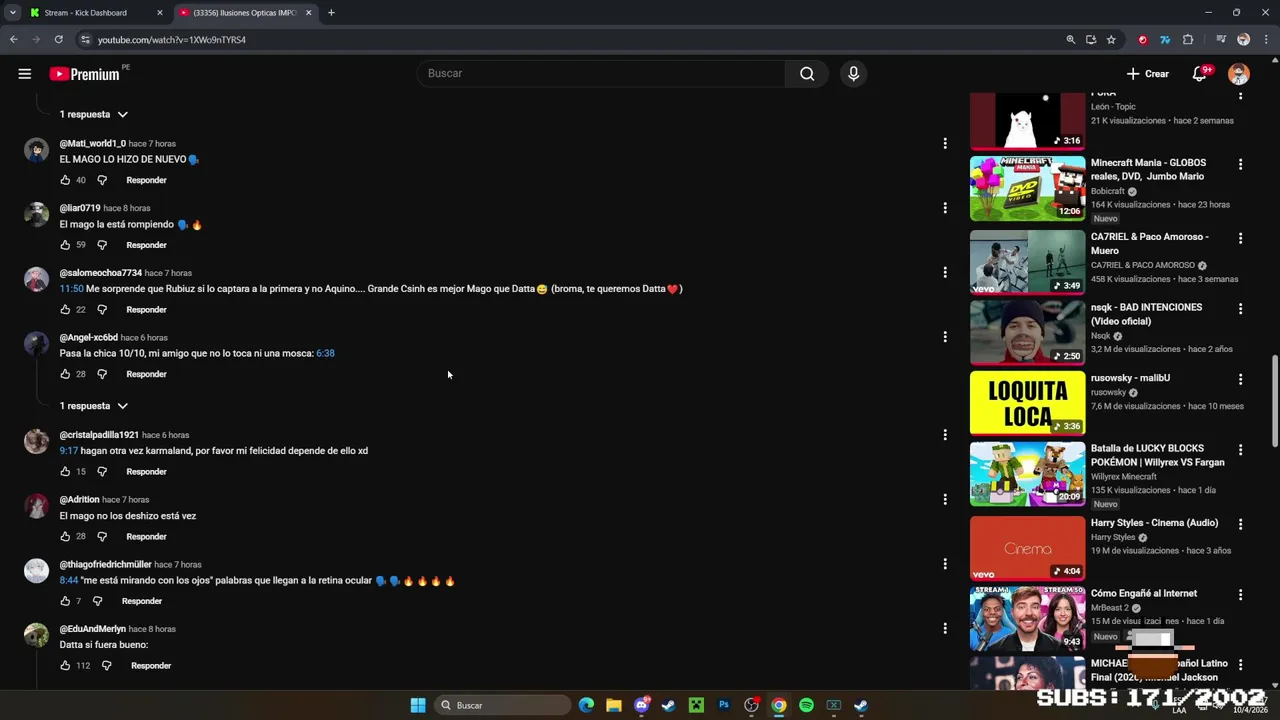Jump to timestamp 6:38 in comment
Screen dimensions: 1280x720
tap(325, 353)
